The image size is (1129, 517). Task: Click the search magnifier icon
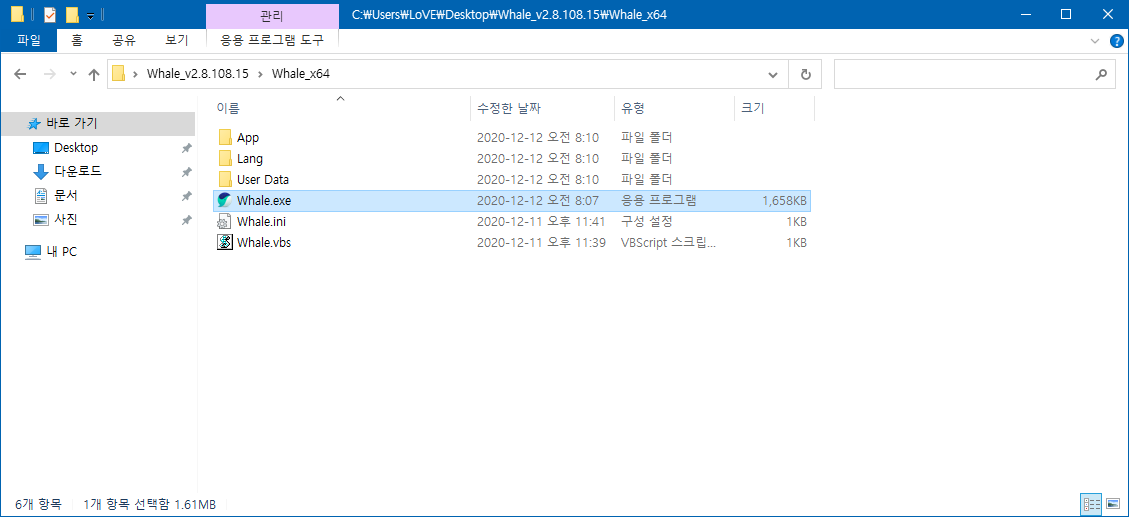click(1100, 74)
